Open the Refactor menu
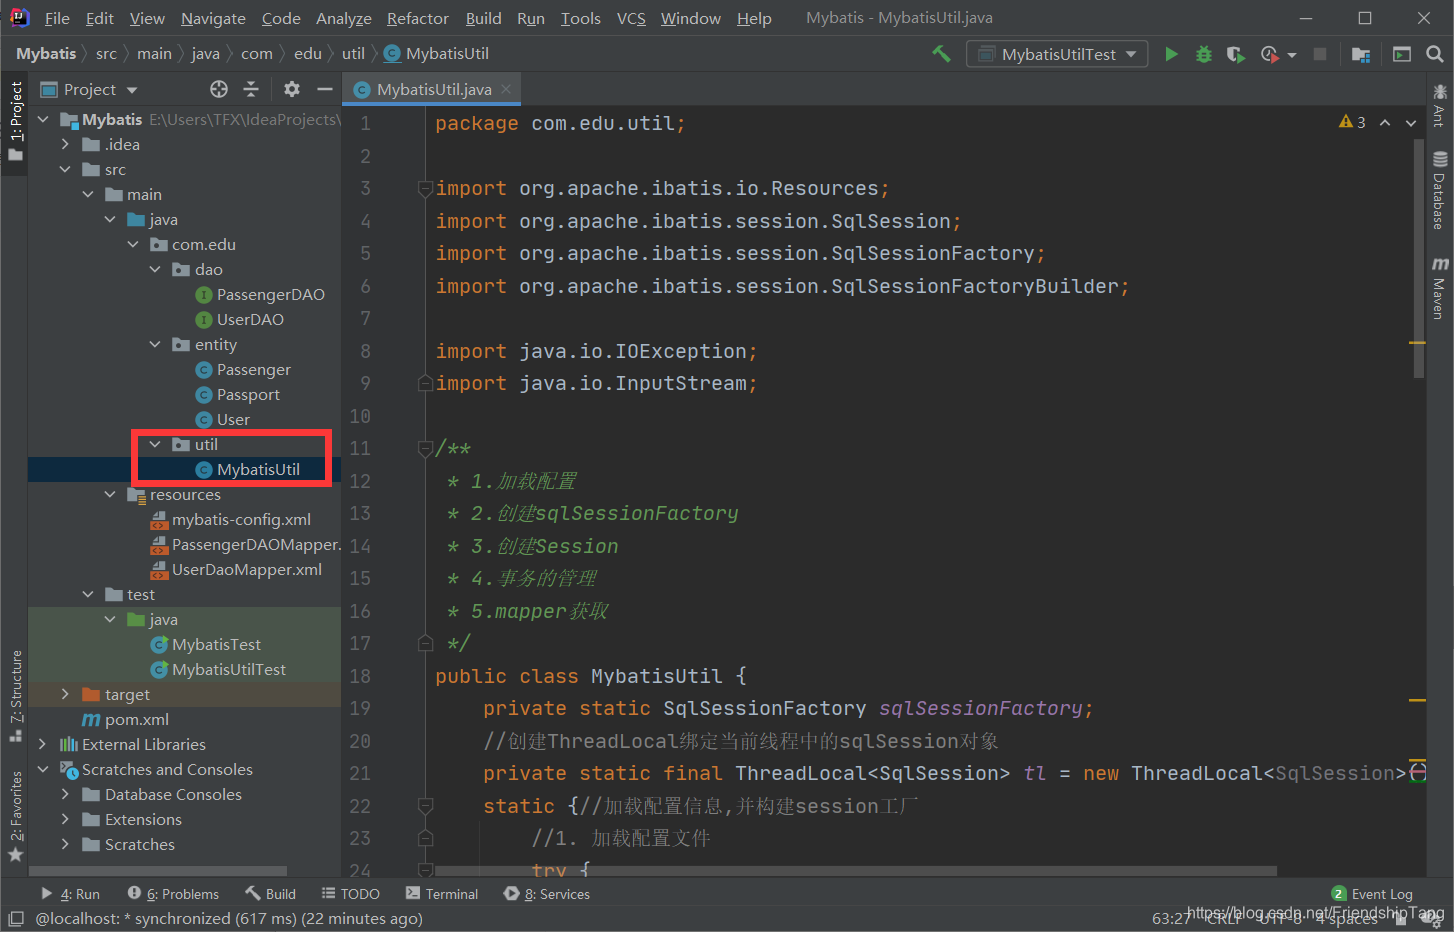1454x932 pixels. (418, 18)
